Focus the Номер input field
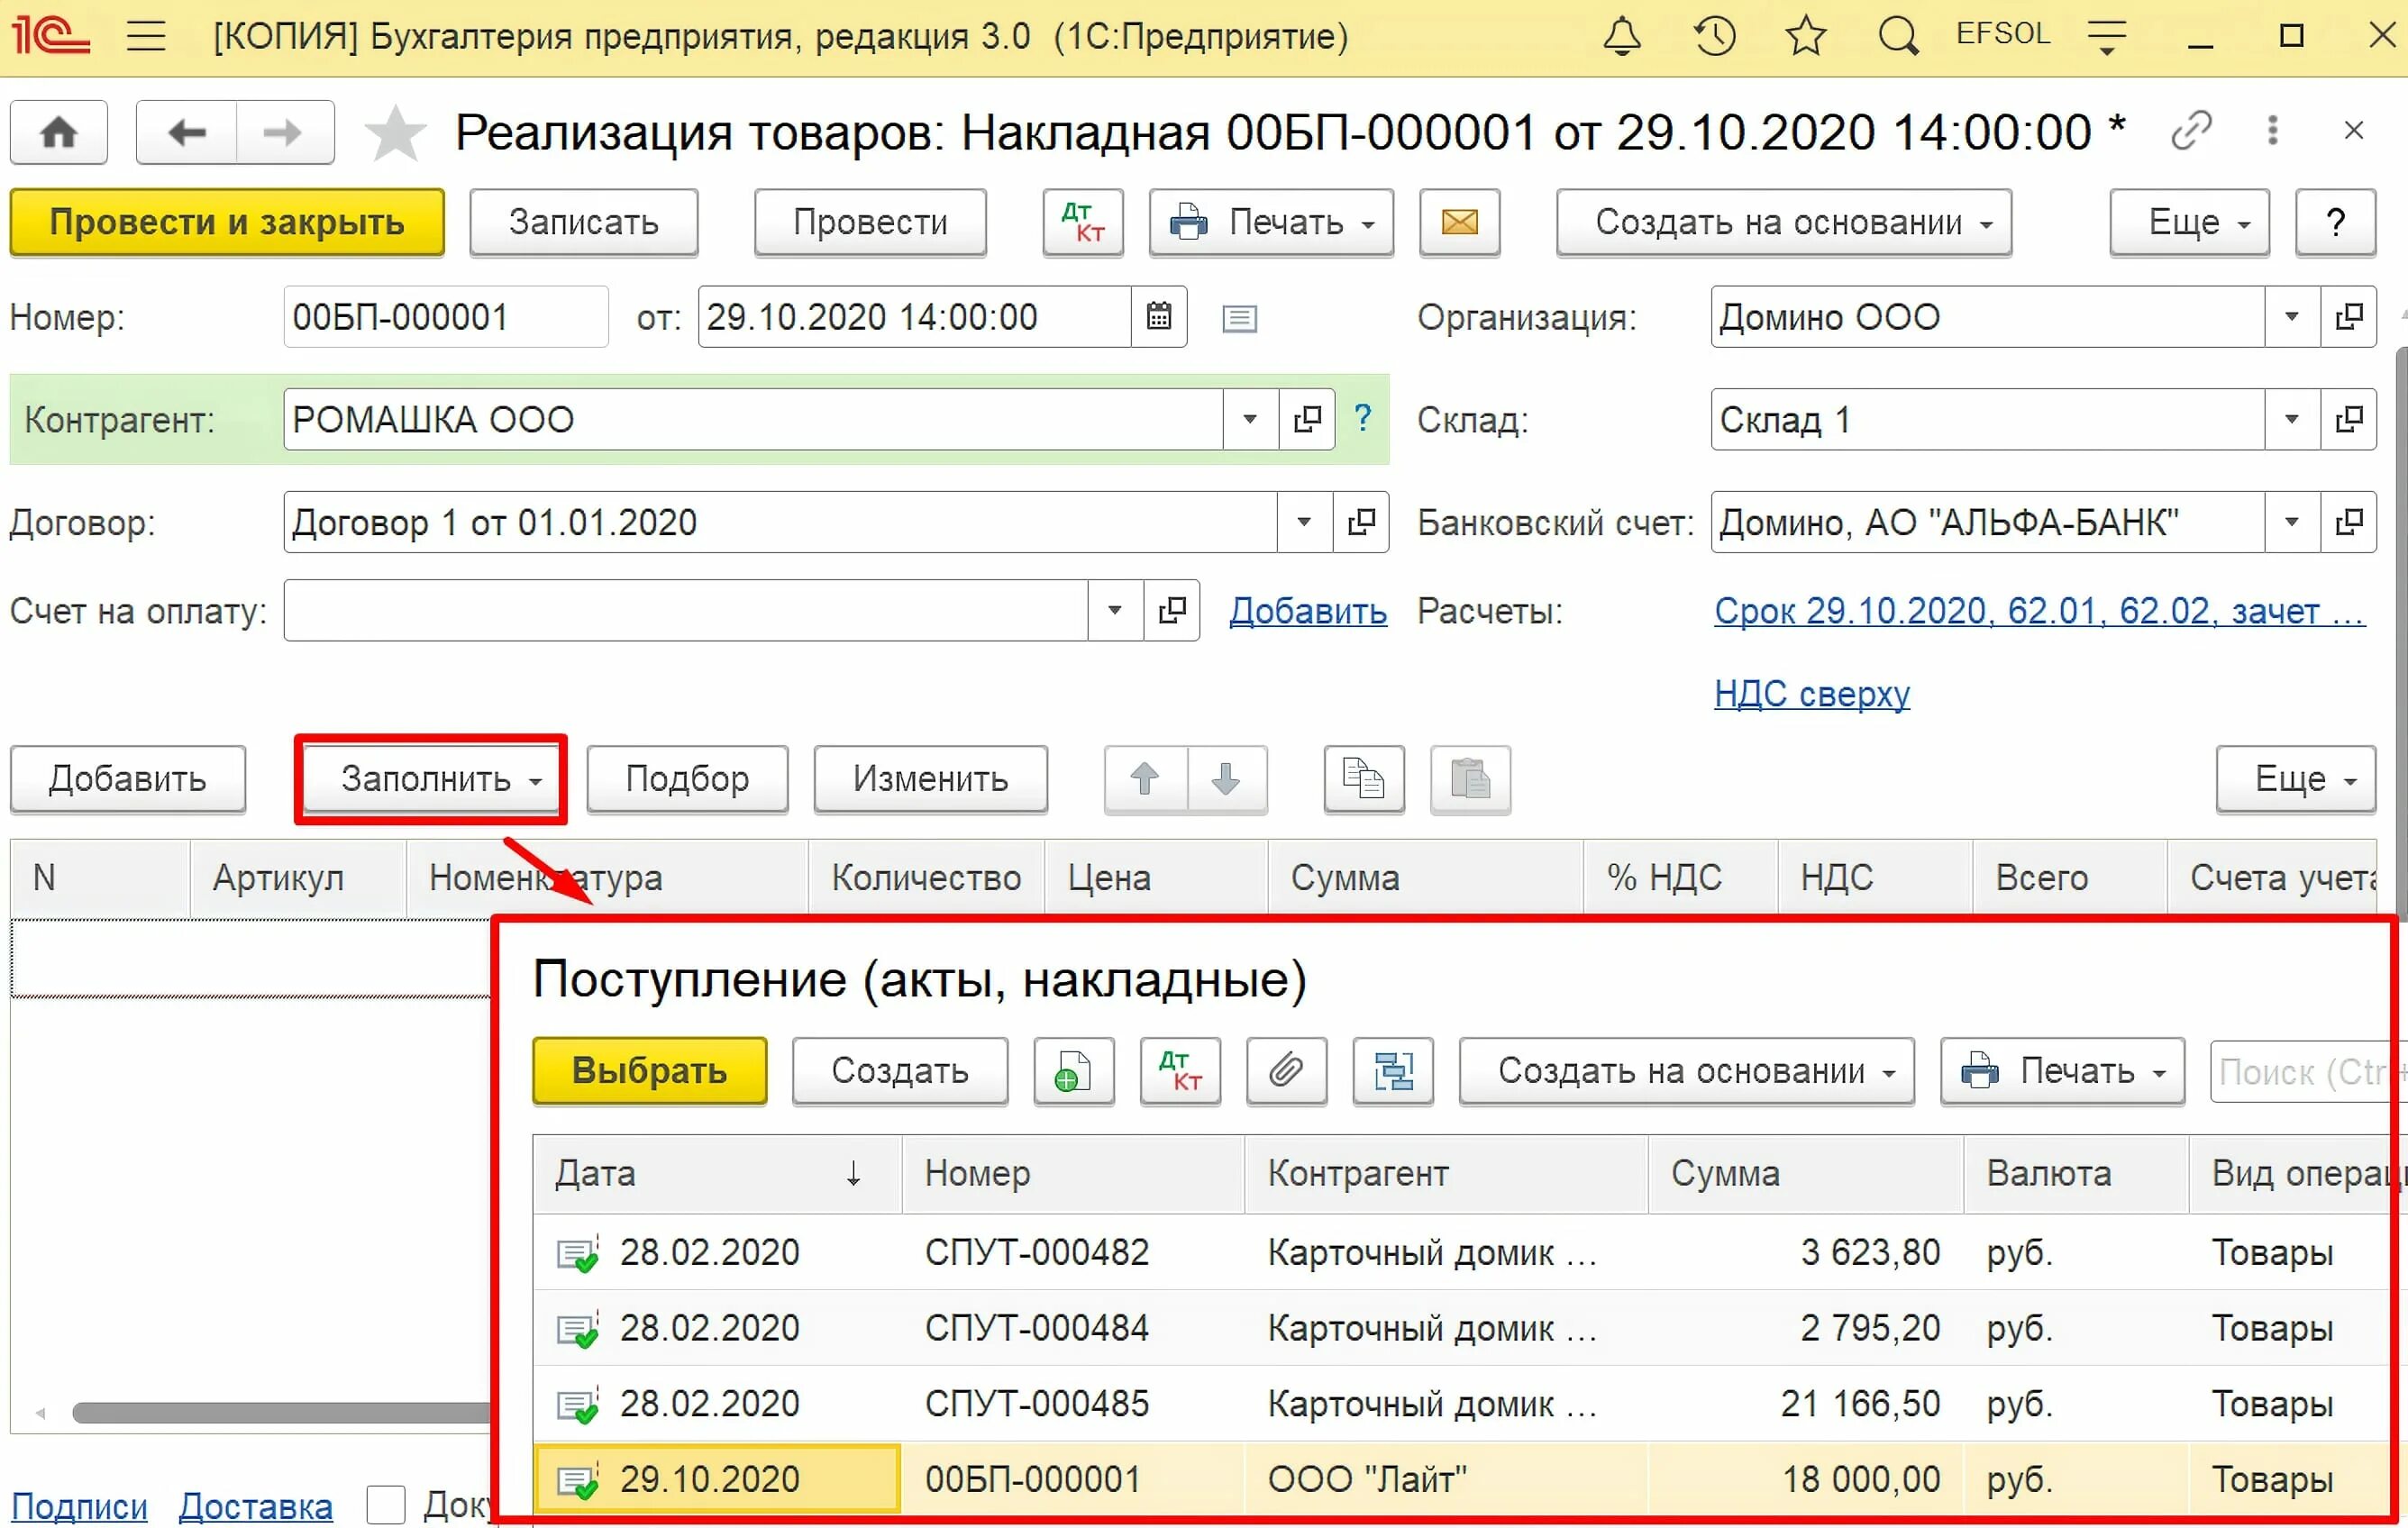Image resolution: width=2408 pixels, height=1528 pixels. pyautogui.click(x=446, y=317)
